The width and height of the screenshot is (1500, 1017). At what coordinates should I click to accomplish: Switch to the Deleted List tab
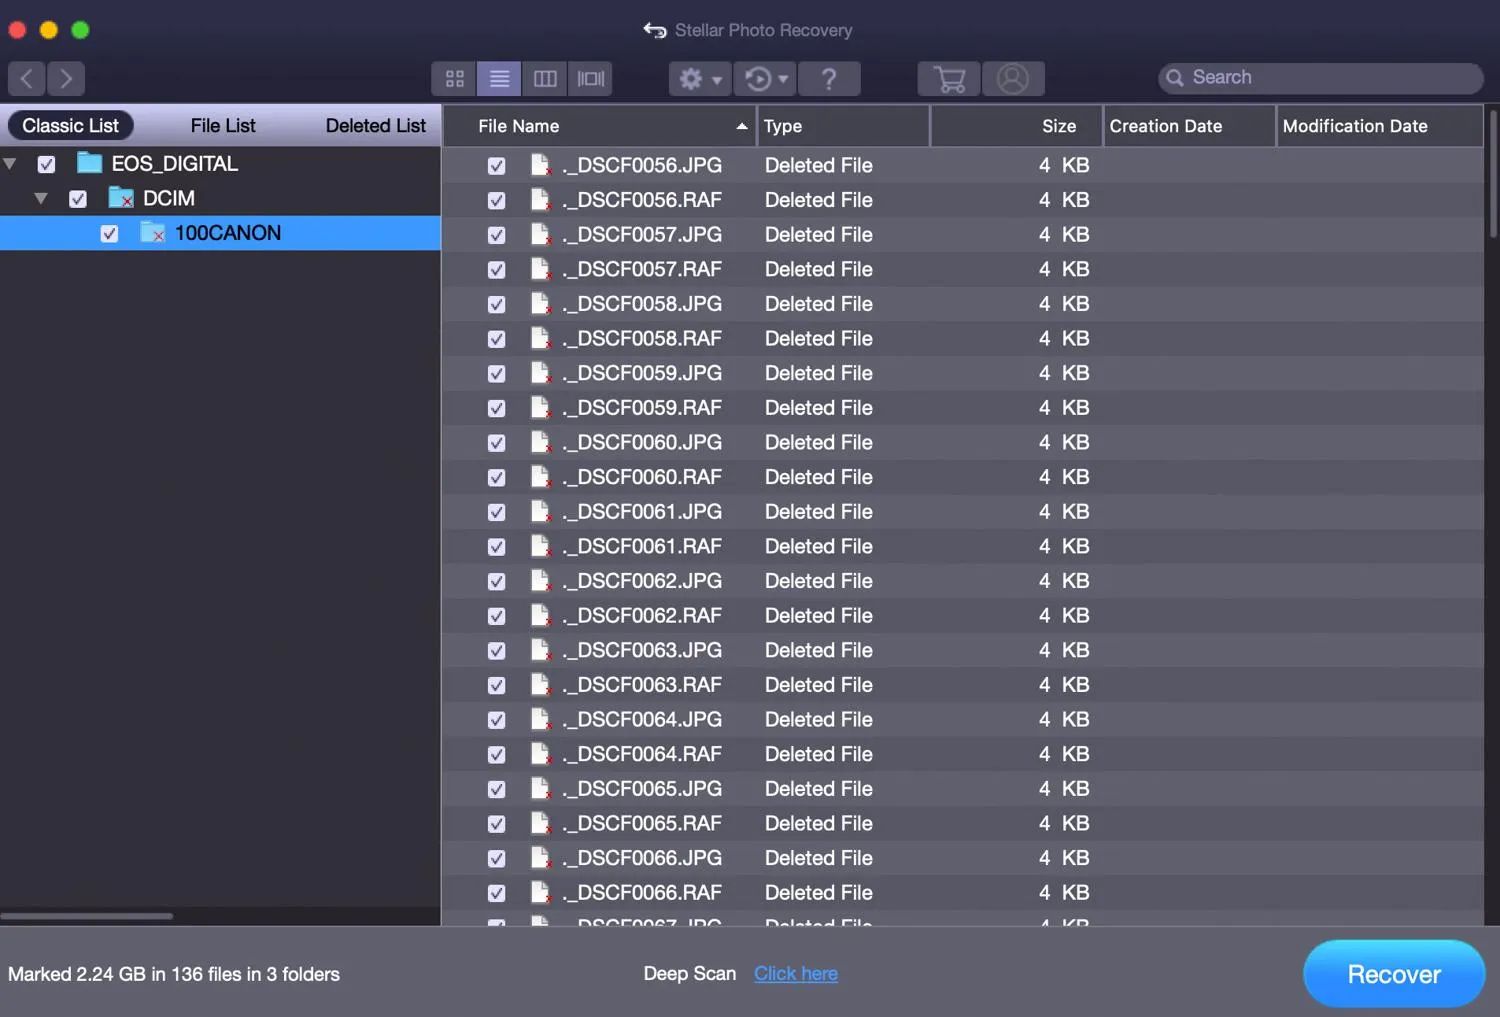pos(376,126)
